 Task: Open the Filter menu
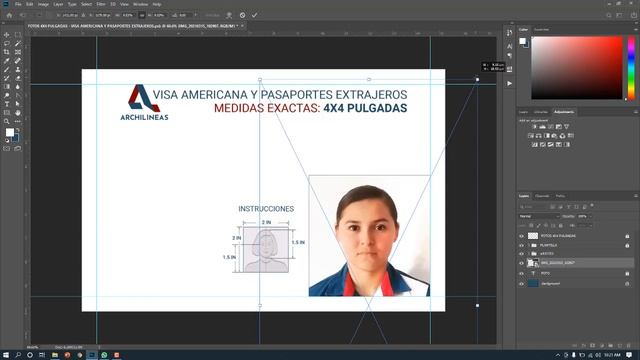(x=101, y=4)
